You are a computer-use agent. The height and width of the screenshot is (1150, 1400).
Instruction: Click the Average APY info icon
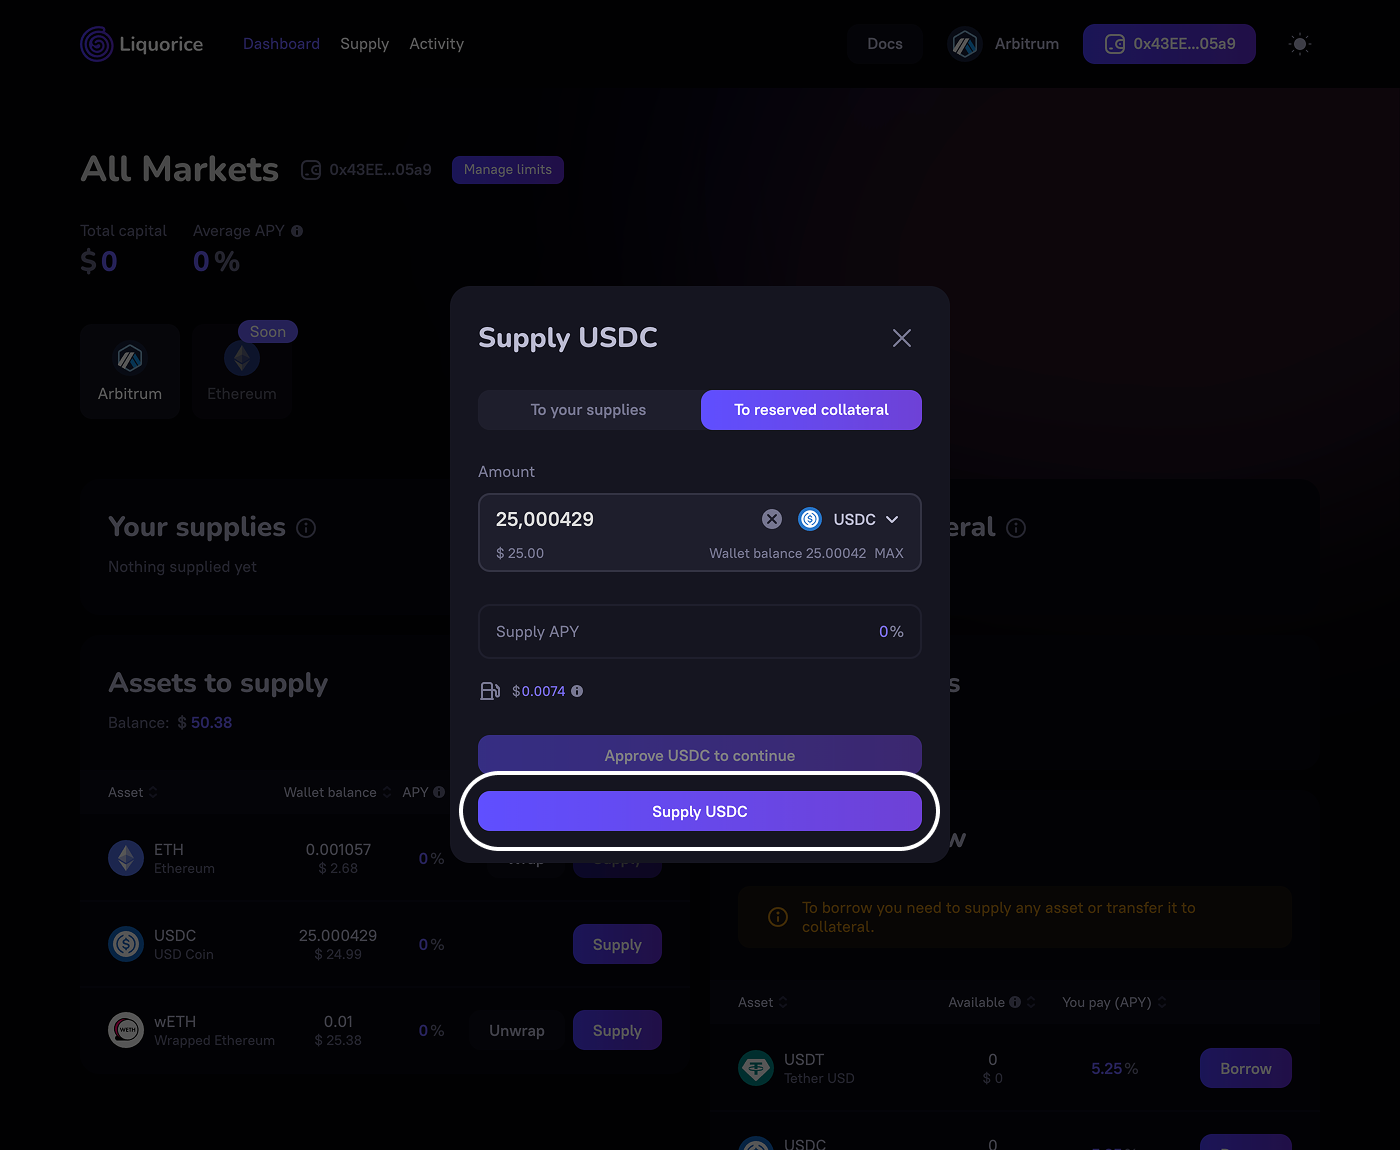click(x=297, y=231)
